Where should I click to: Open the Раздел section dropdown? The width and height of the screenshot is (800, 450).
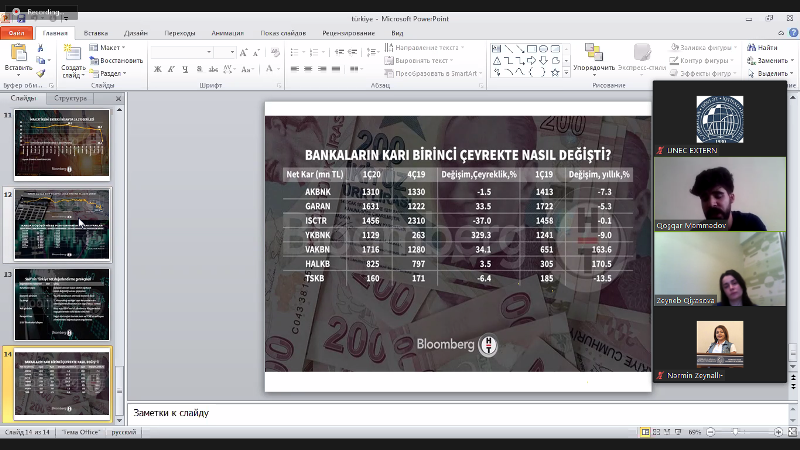(108, 73)
